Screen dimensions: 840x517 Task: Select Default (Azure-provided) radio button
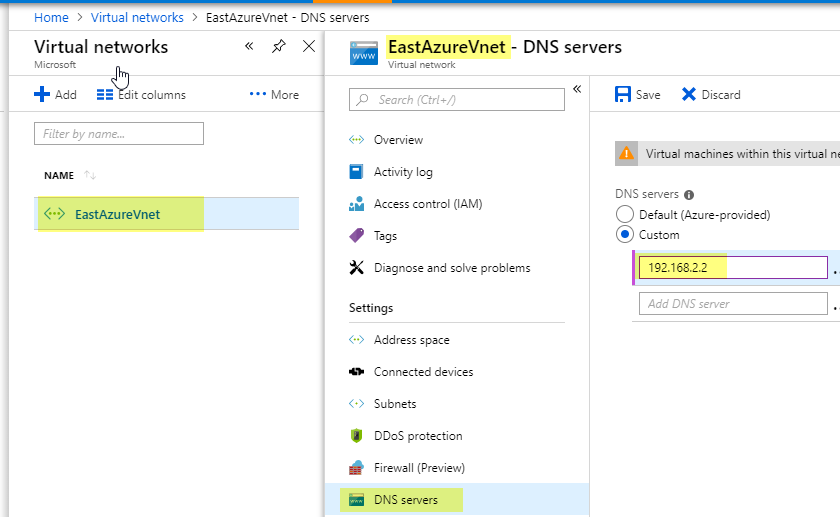625,214
